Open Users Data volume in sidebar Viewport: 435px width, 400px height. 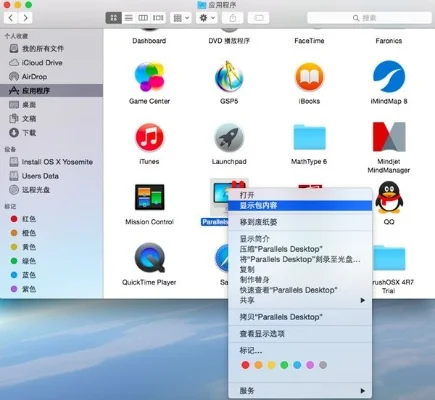(51, 176)
